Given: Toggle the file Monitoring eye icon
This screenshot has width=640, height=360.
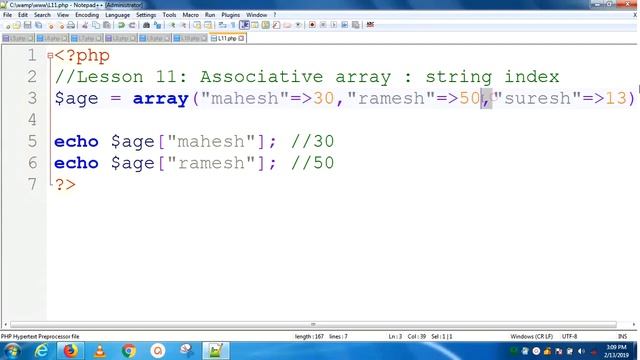Looking at the screenshot, I should point(298,25).
